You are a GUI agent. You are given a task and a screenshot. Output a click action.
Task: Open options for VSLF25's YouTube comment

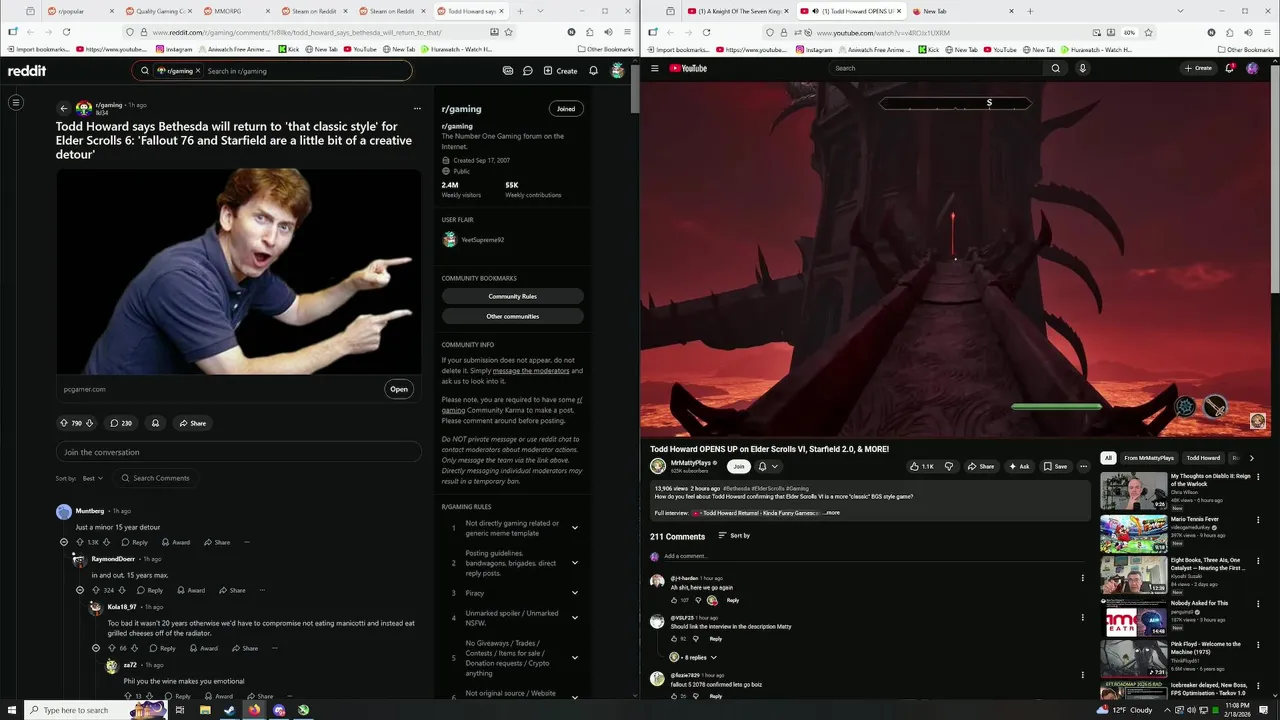point(1082,618)
